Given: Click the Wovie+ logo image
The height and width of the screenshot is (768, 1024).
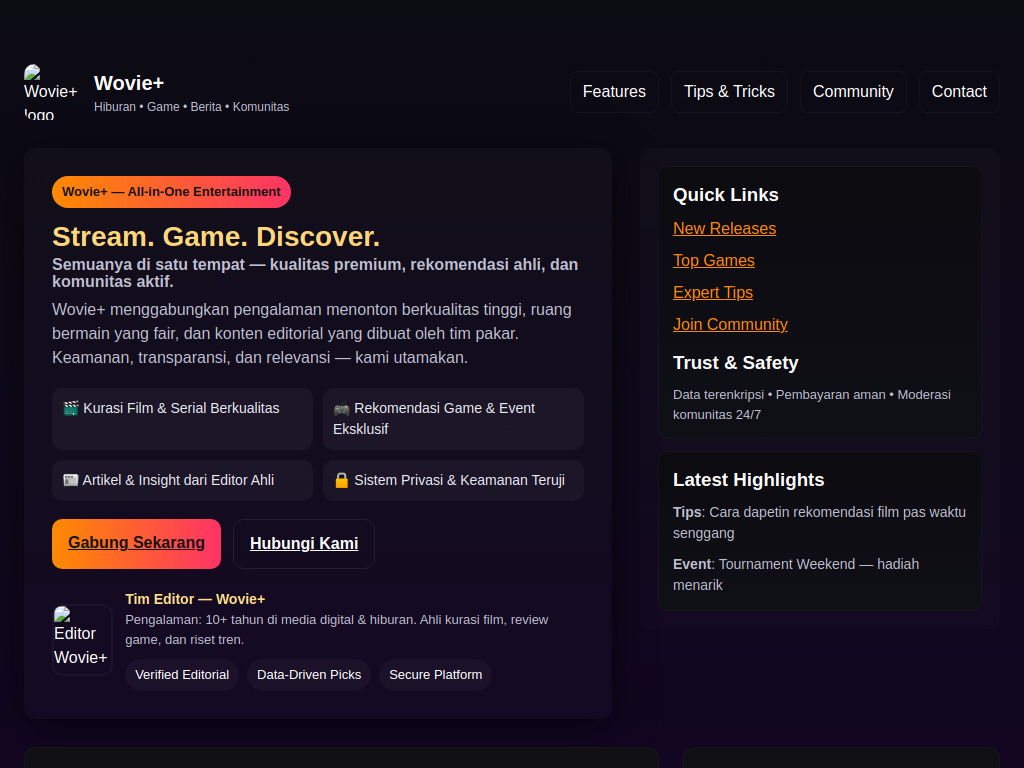Looking at the screenshot, I should point(50,92).
